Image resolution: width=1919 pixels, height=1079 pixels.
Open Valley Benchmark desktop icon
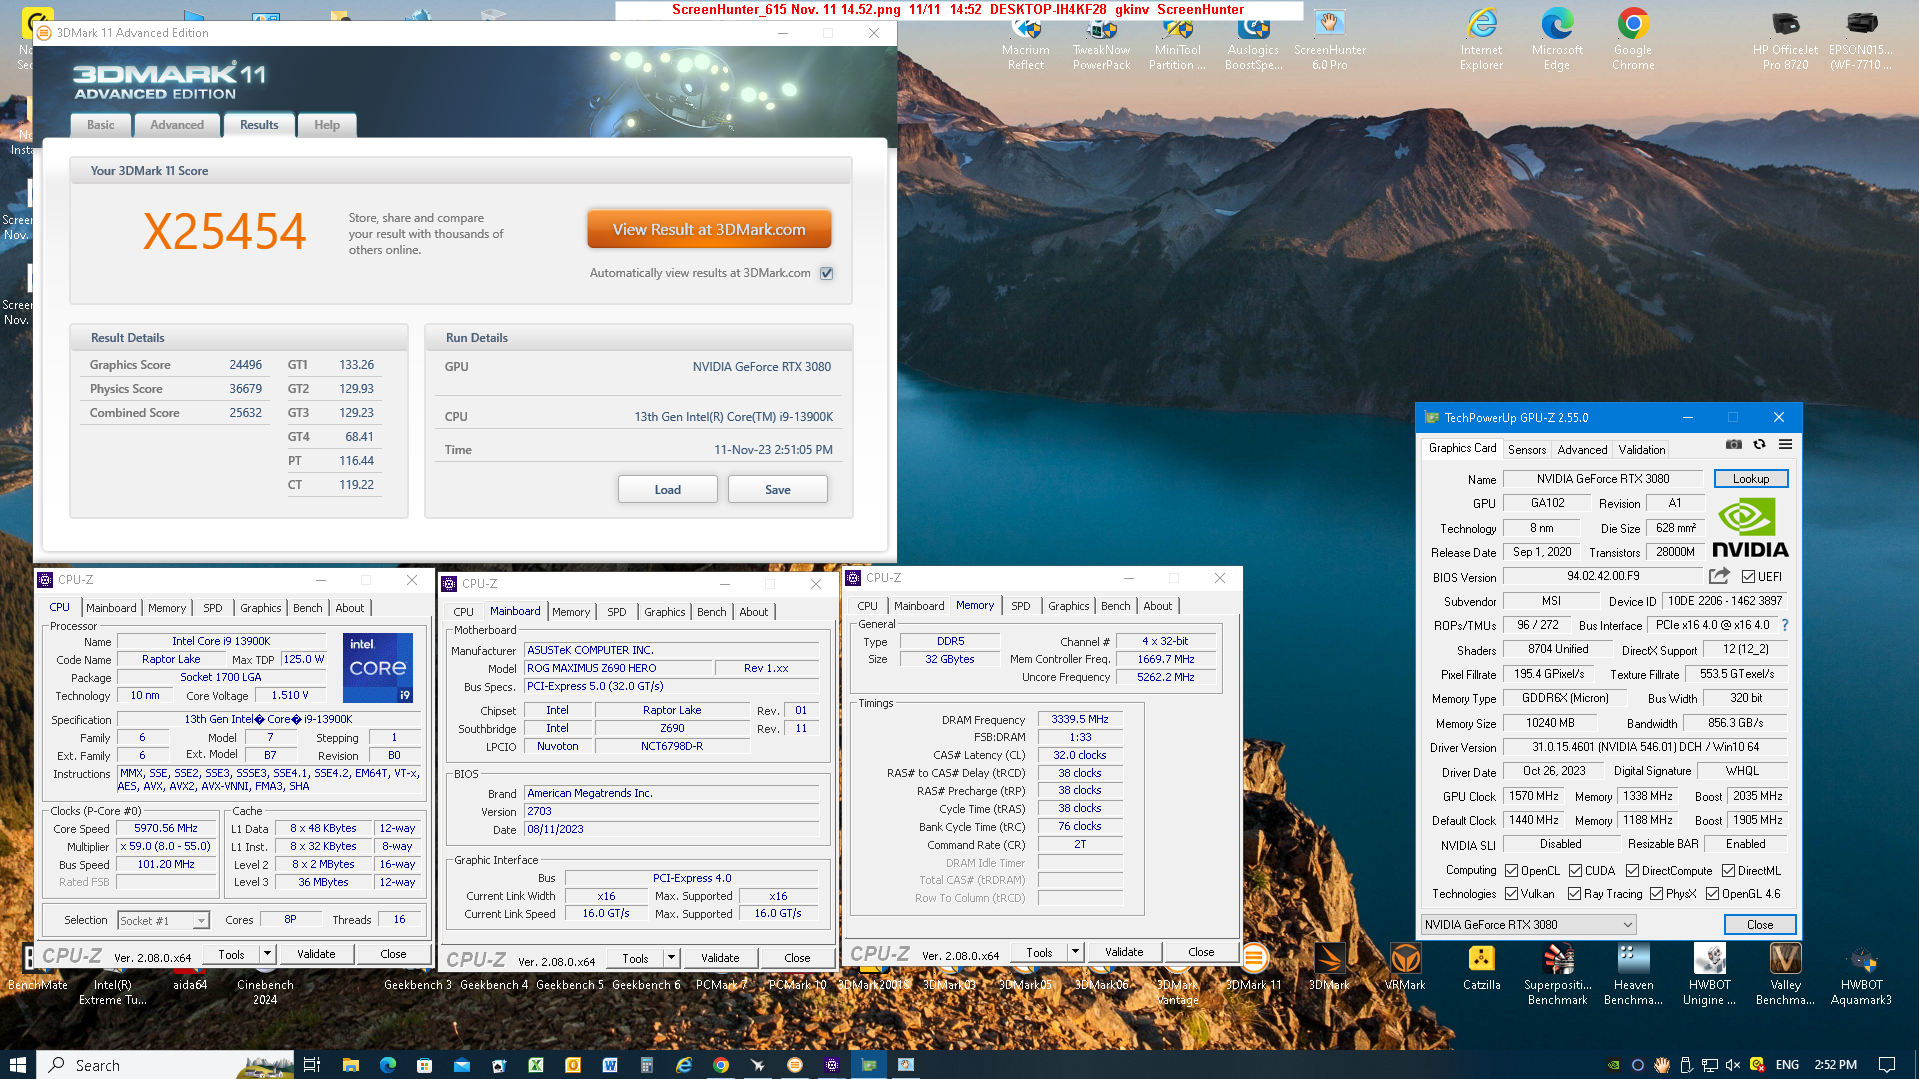click(x=1785, y=974)
